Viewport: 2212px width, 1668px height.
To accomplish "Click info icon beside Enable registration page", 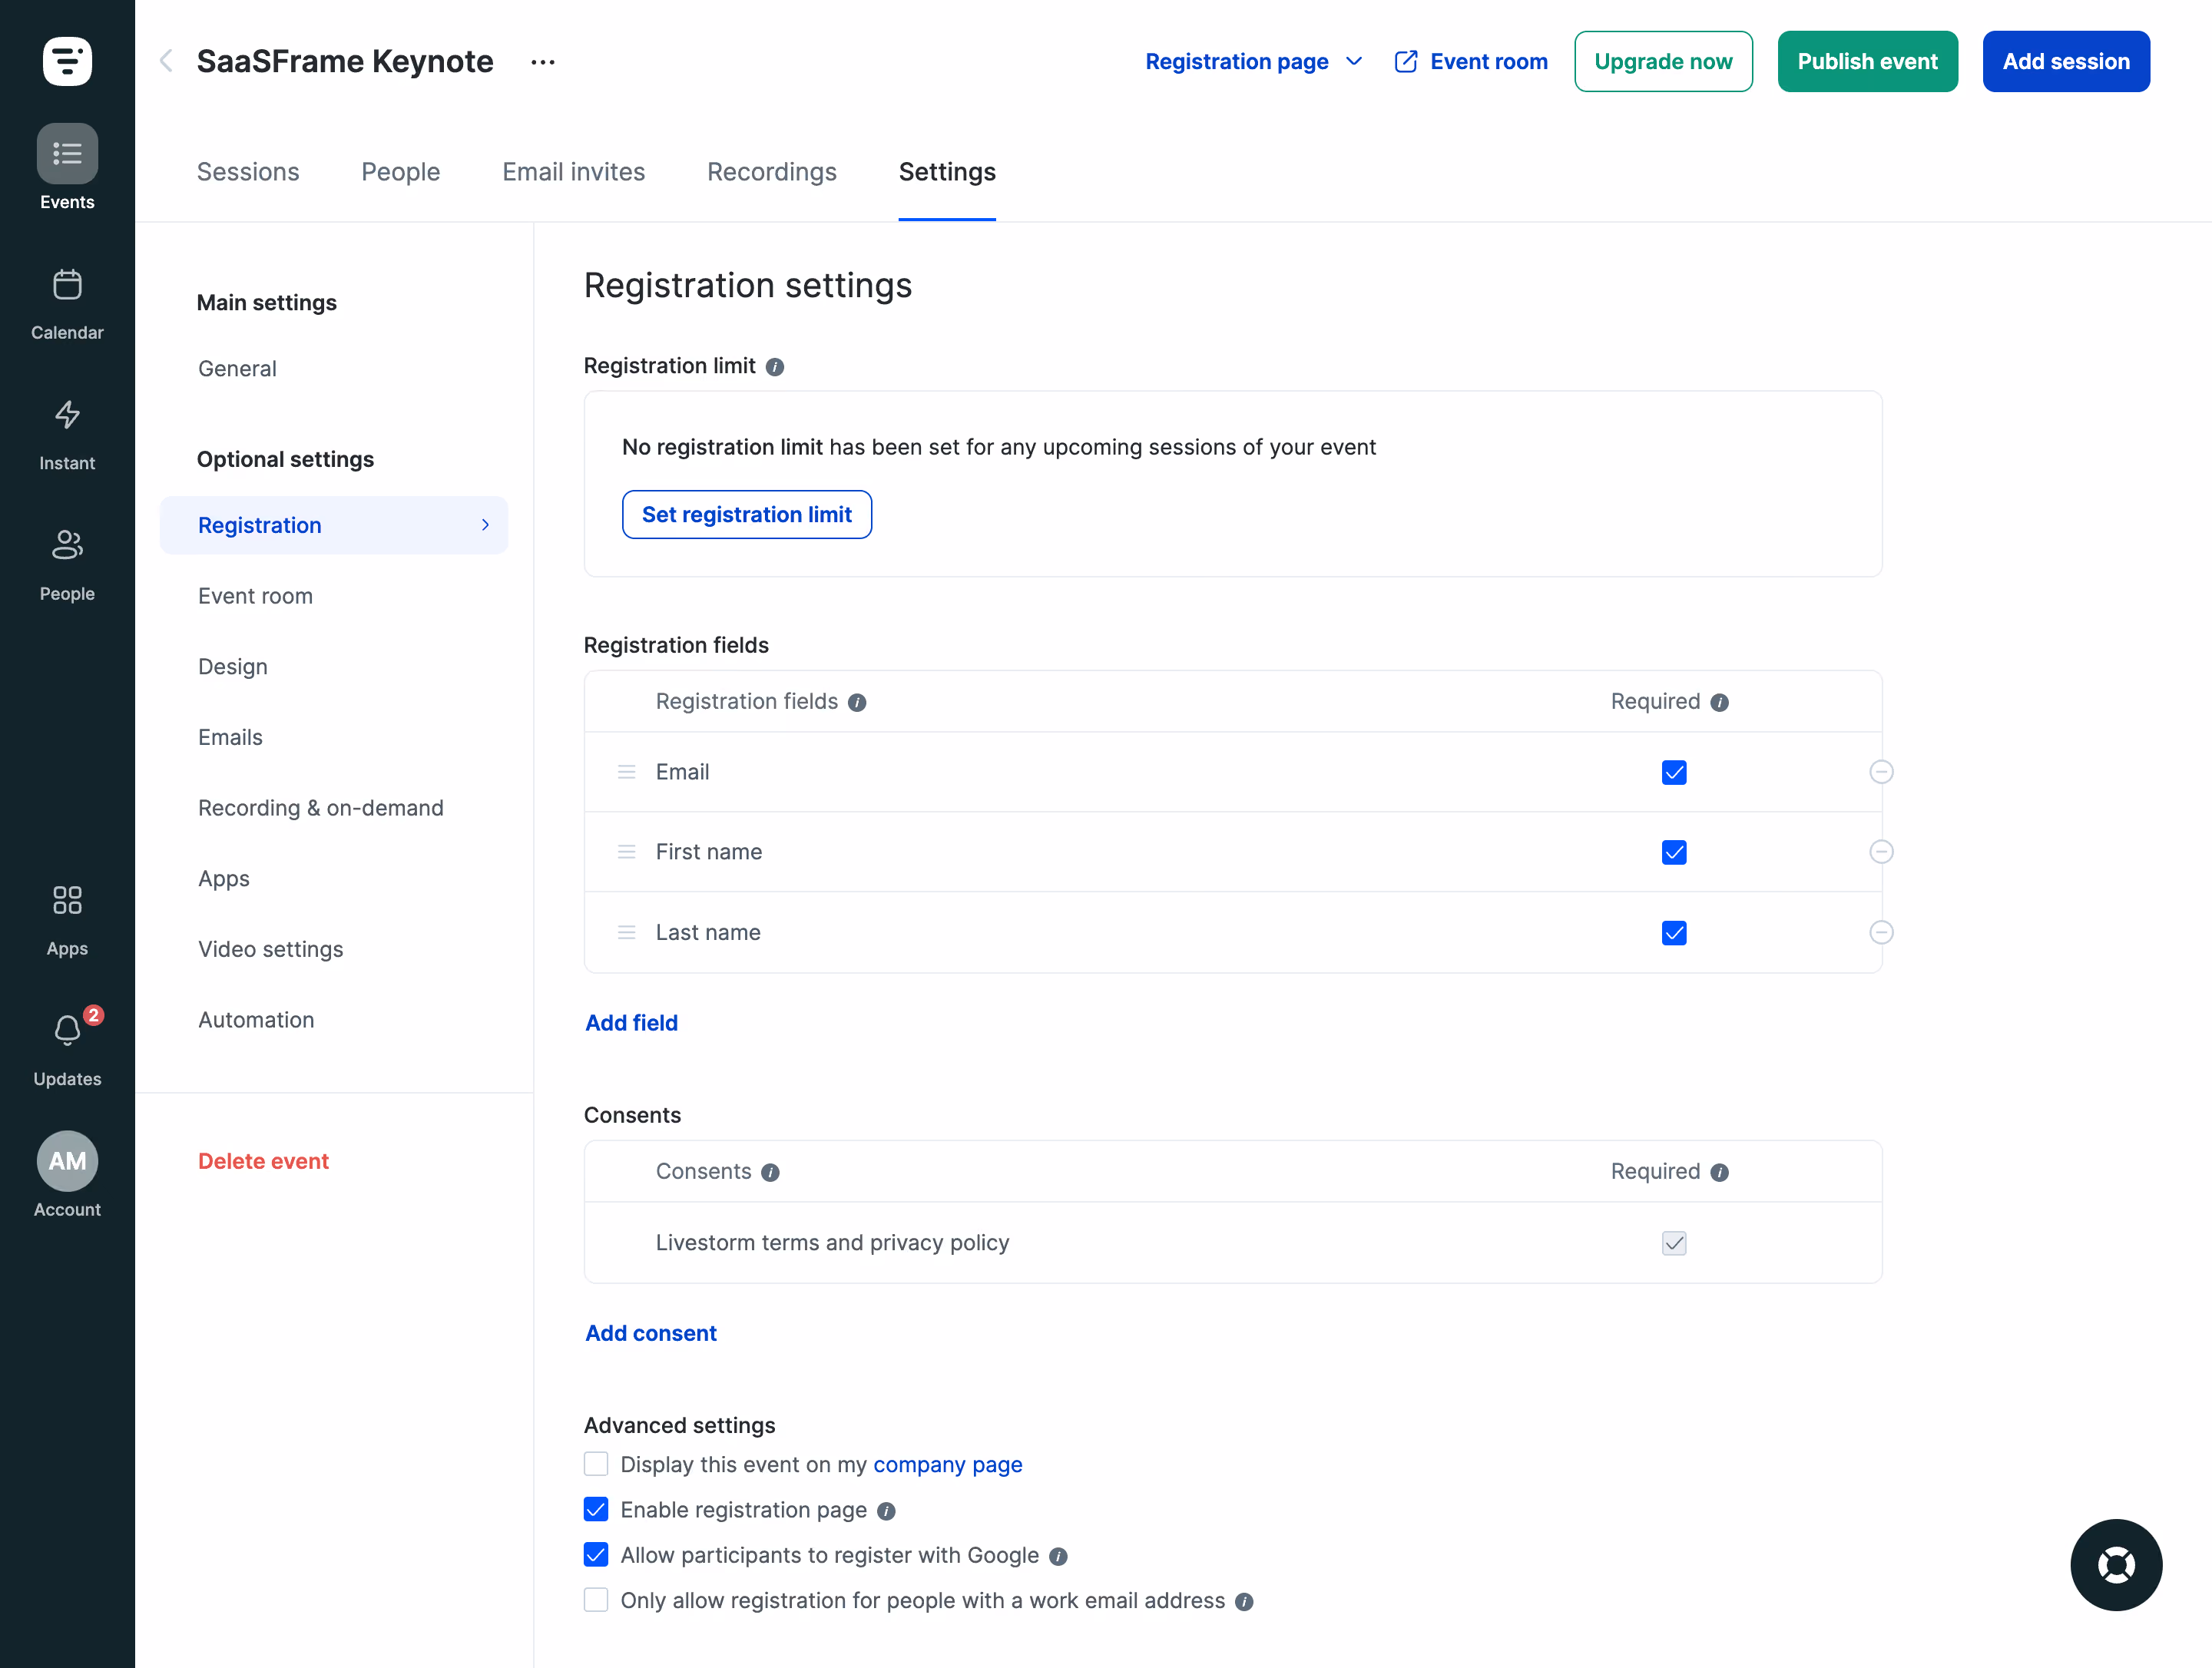I will (886, 1511).
